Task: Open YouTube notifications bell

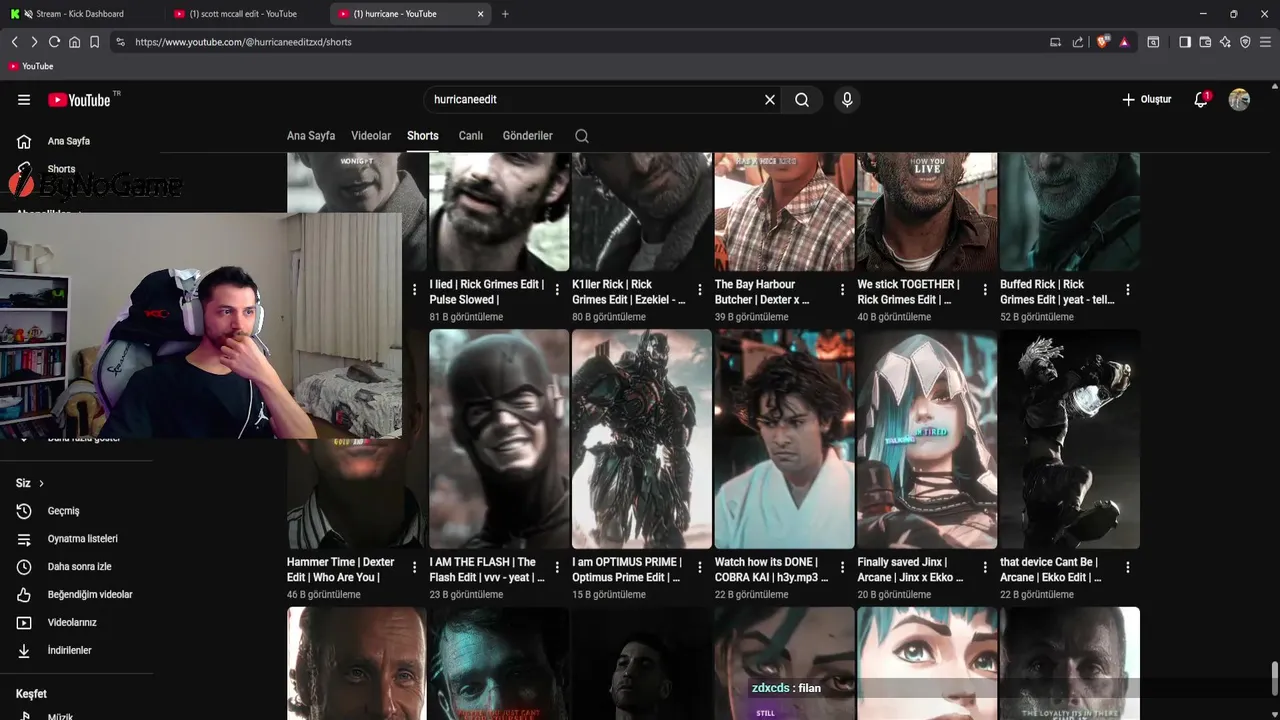Action: [1201, 100]
